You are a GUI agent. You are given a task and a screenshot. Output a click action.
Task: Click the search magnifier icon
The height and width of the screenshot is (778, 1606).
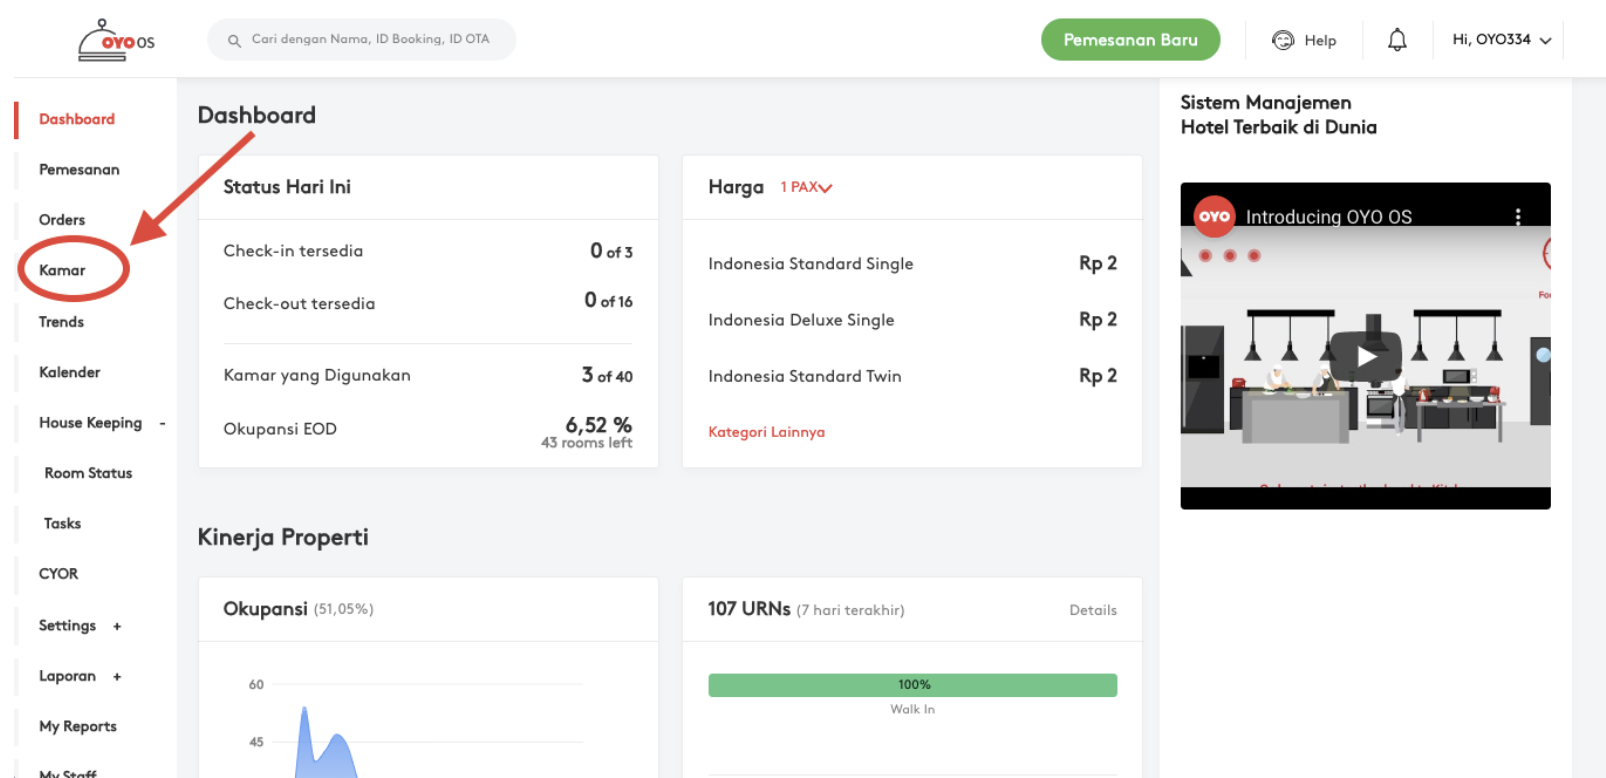pyautogui.click(x=234, y=41)
